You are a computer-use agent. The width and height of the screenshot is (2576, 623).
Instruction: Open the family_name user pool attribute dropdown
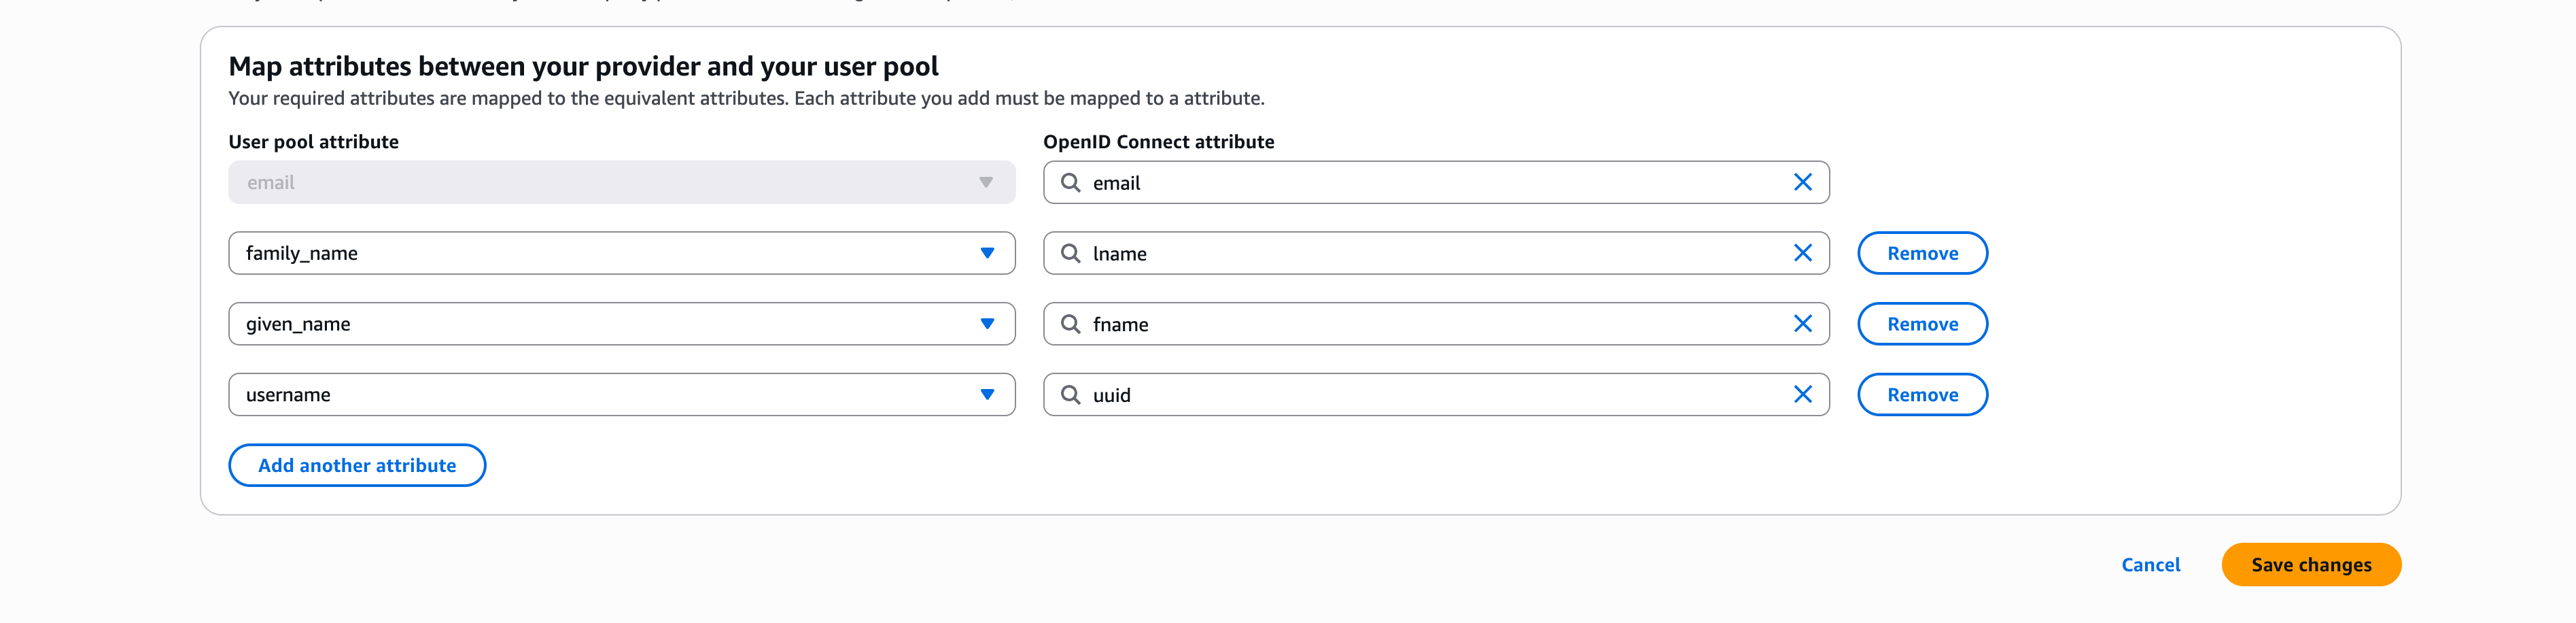(988, 253)
